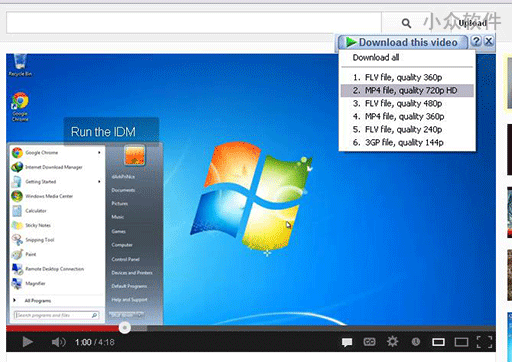Open the player settings gear
Image resolution: width=512 pixels, height=362 pixels.
tap(392, 341)
